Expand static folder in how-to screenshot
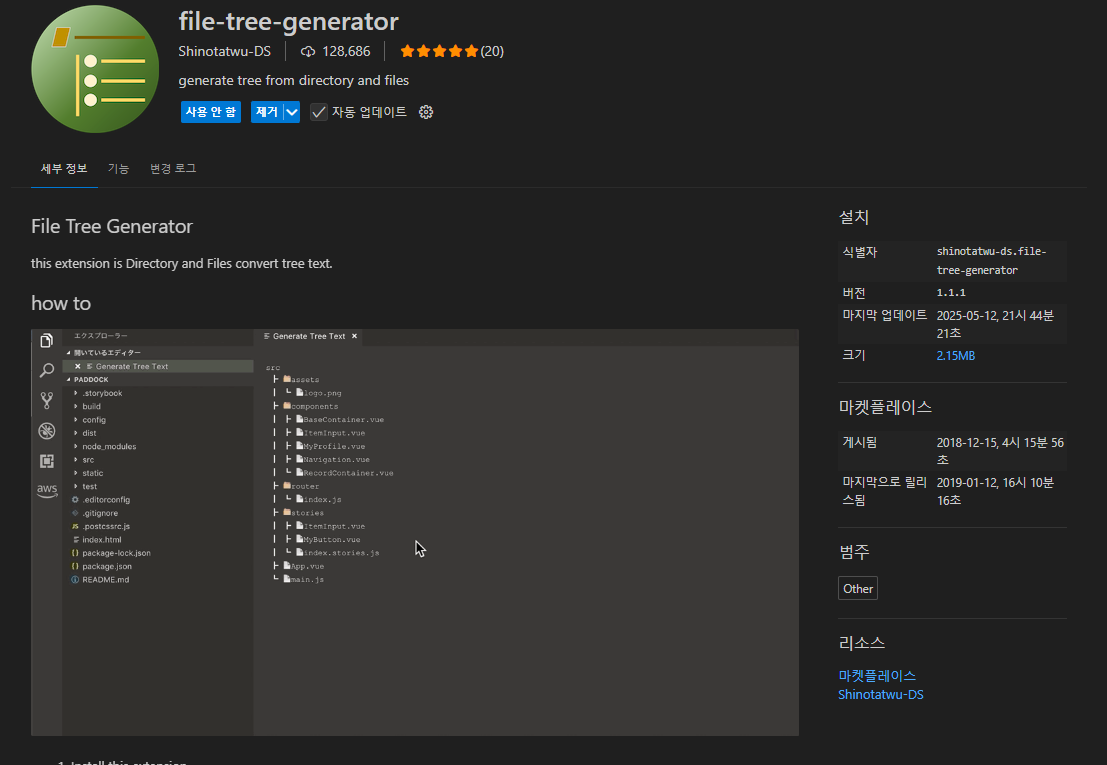The width and height of the screenshot is (1107, 765). 76,474
